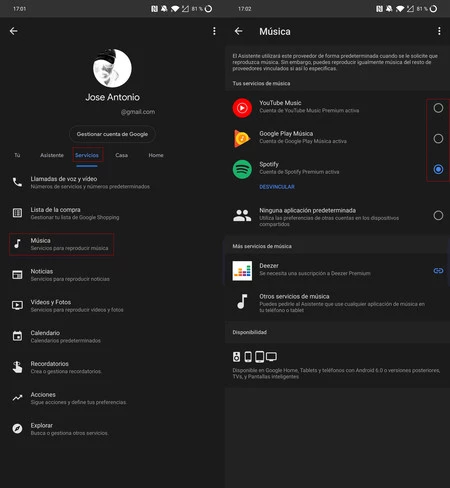Tap the Spotify service name
The height and width of the screenshot is (488, 450).
coord(269,164)
